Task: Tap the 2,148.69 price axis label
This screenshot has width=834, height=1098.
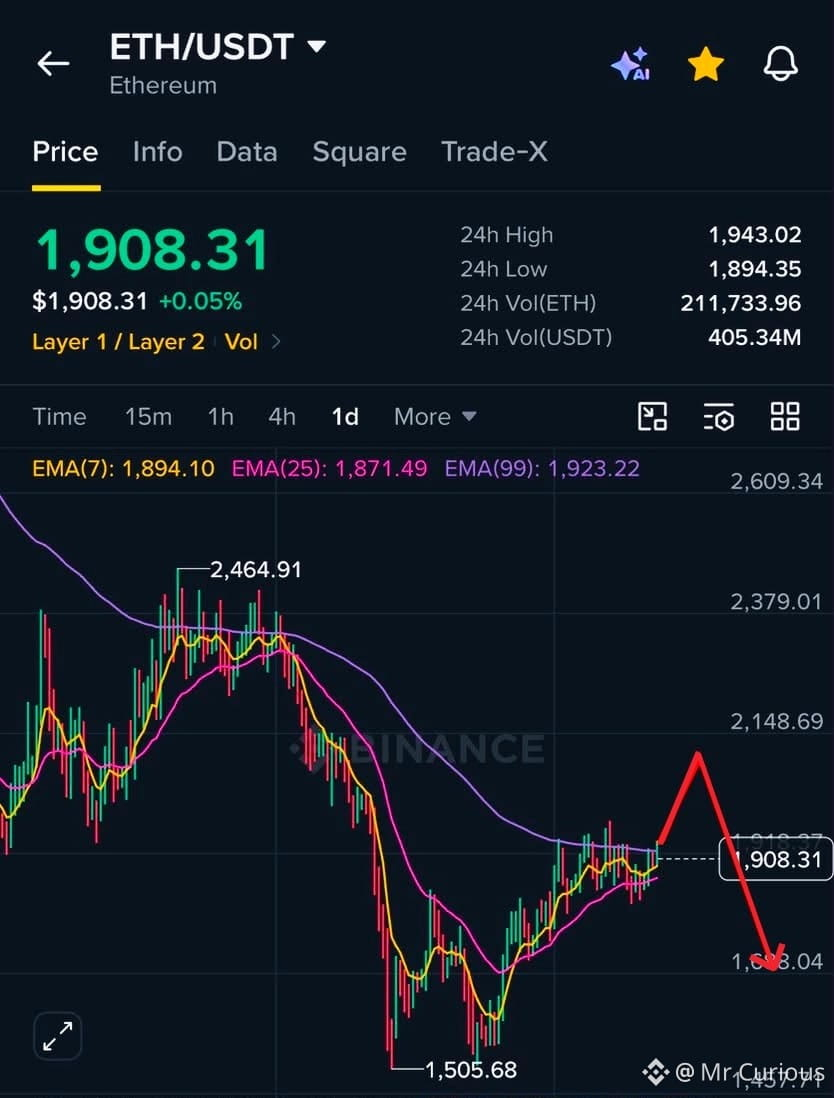Action: tap(777, 721)
